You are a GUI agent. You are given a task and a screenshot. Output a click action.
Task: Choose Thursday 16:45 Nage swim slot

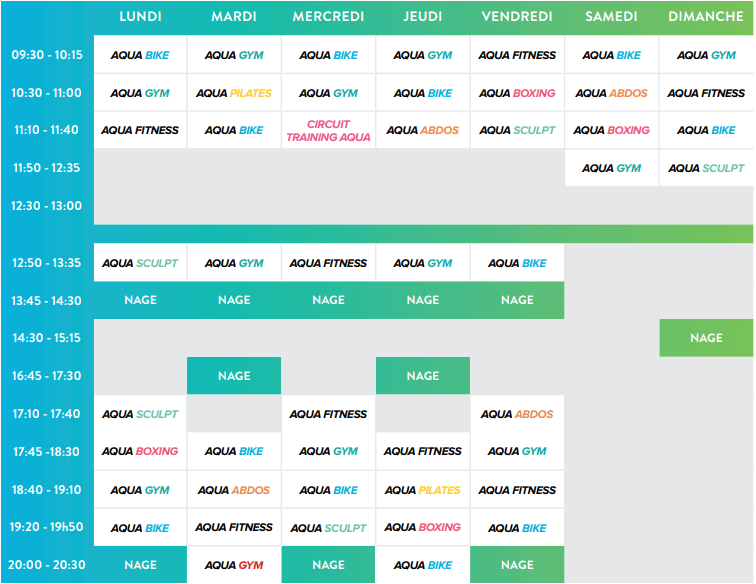(x=423, y=376)
